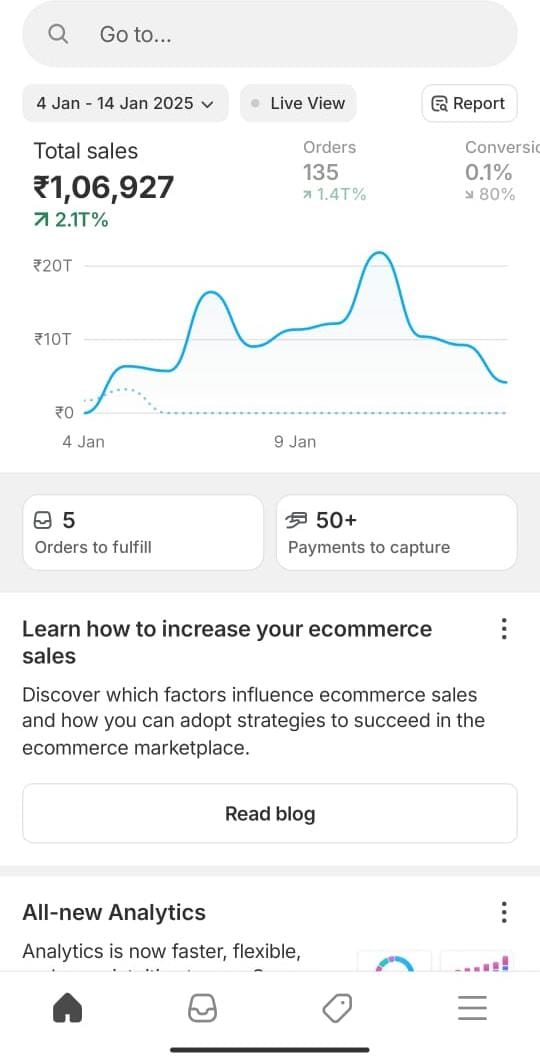
Task: Open the Products tag icon tab
Action: (337, 1009)
